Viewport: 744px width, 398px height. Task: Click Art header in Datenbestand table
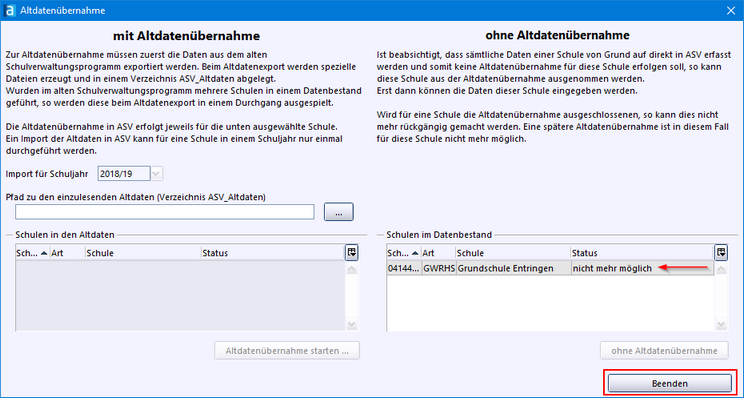tap(439, 253)
